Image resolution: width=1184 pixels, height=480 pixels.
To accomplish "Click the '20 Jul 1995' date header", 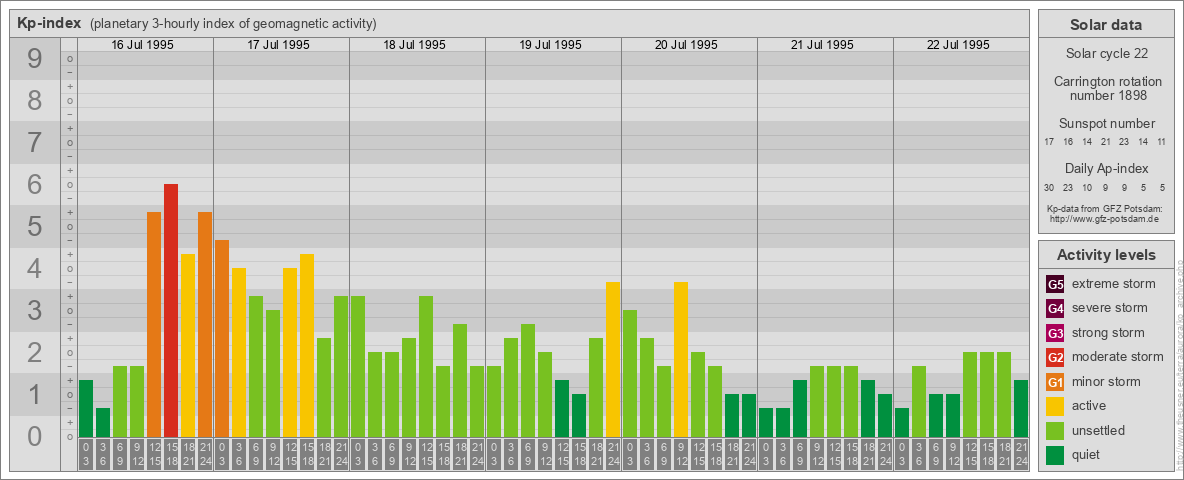I will pos(686,45).
